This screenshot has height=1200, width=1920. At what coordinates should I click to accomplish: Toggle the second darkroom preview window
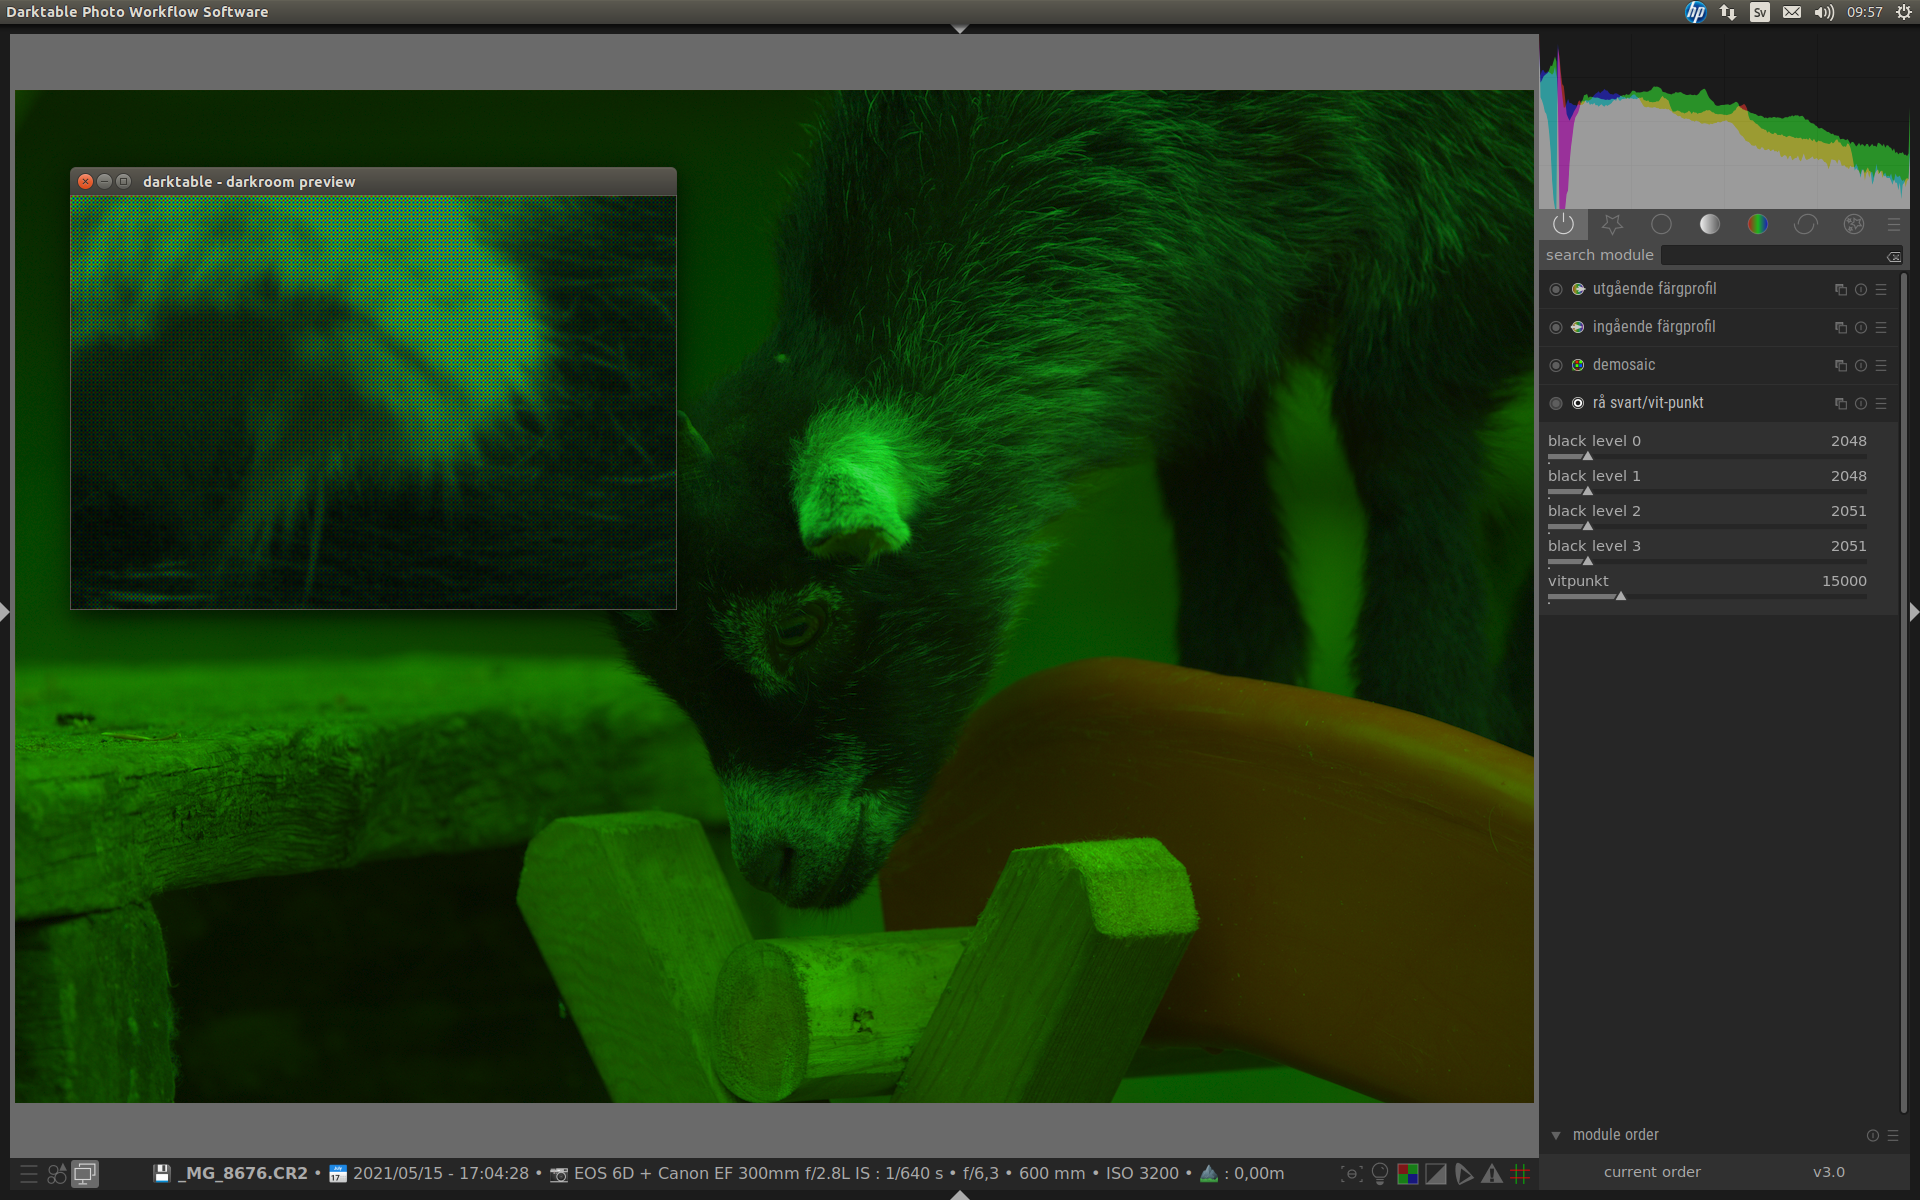click(86, 1174)
